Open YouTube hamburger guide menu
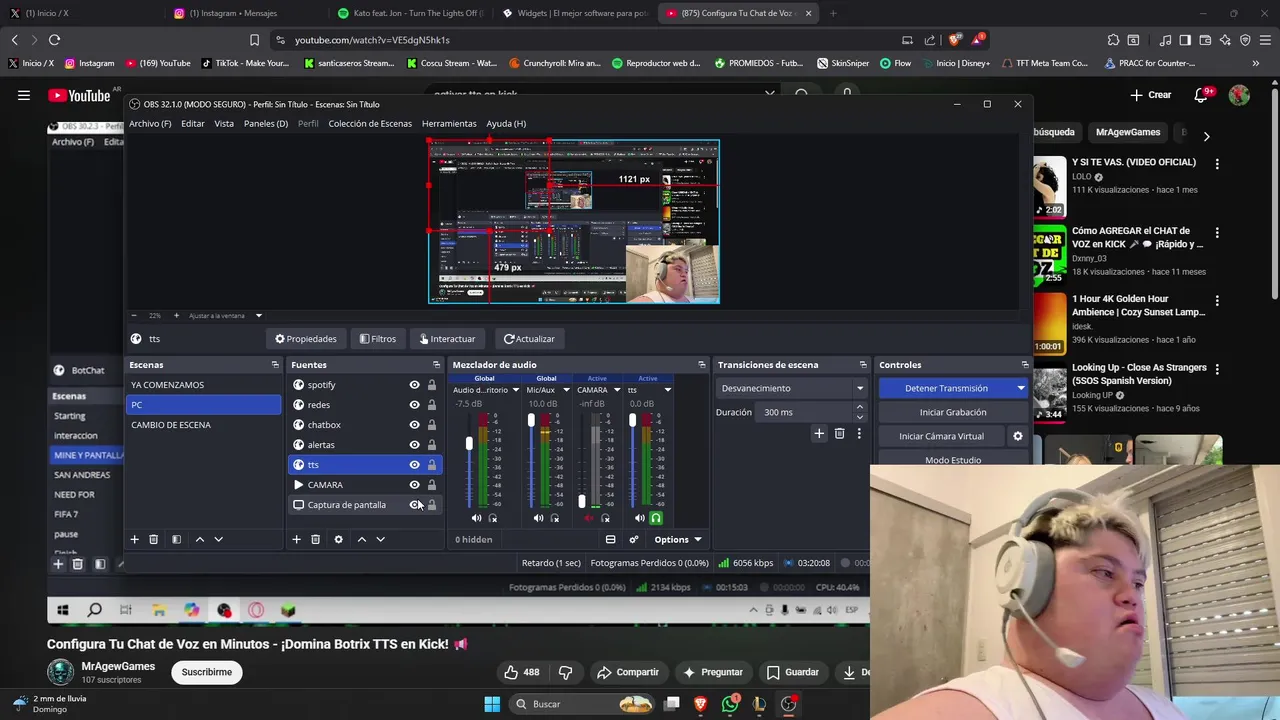The image size is (1280, 720). pyautogui.click(x=23, y=95)
